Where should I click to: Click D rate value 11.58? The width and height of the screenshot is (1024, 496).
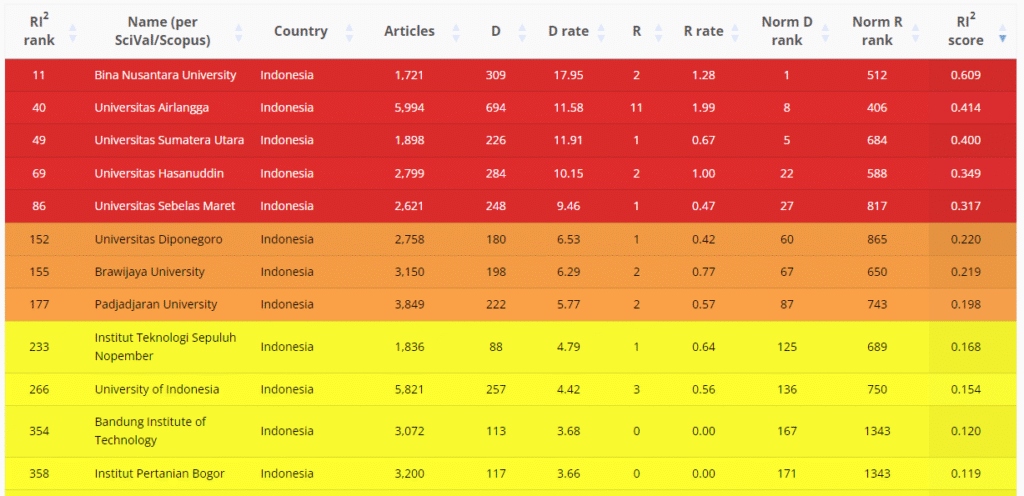coord(568,108)
